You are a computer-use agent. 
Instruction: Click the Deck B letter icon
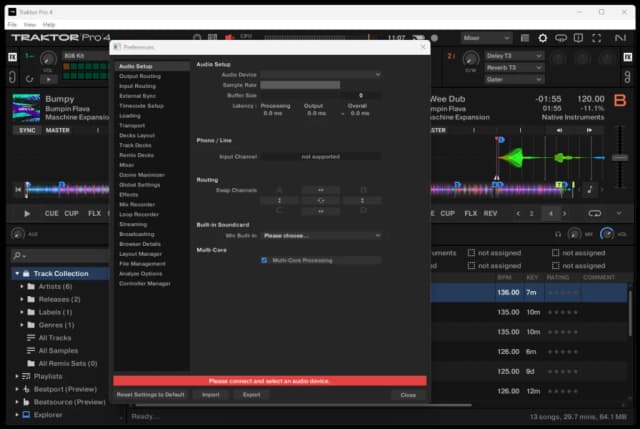[x=620, y=100]
